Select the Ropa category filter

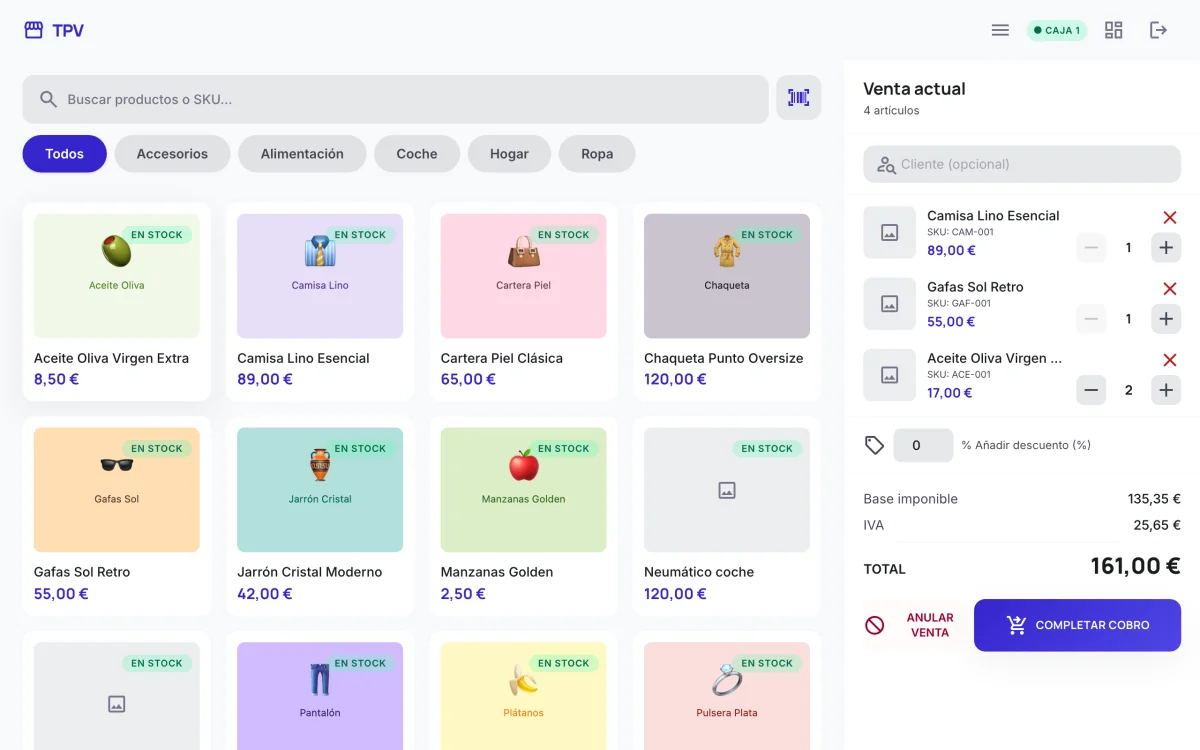click(597, 154)
